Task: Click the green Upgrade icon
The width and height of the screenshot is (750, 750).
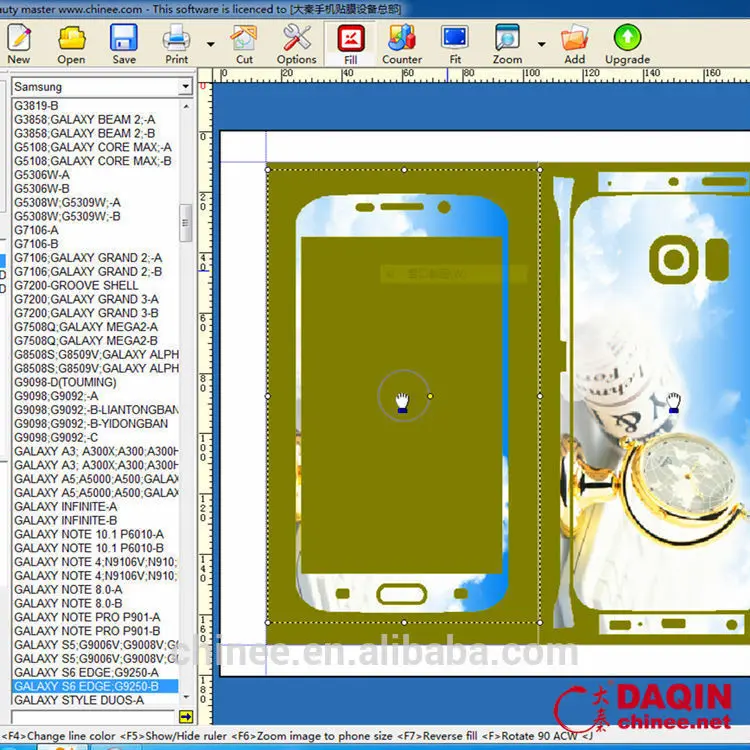Action: tap(627, 38)
